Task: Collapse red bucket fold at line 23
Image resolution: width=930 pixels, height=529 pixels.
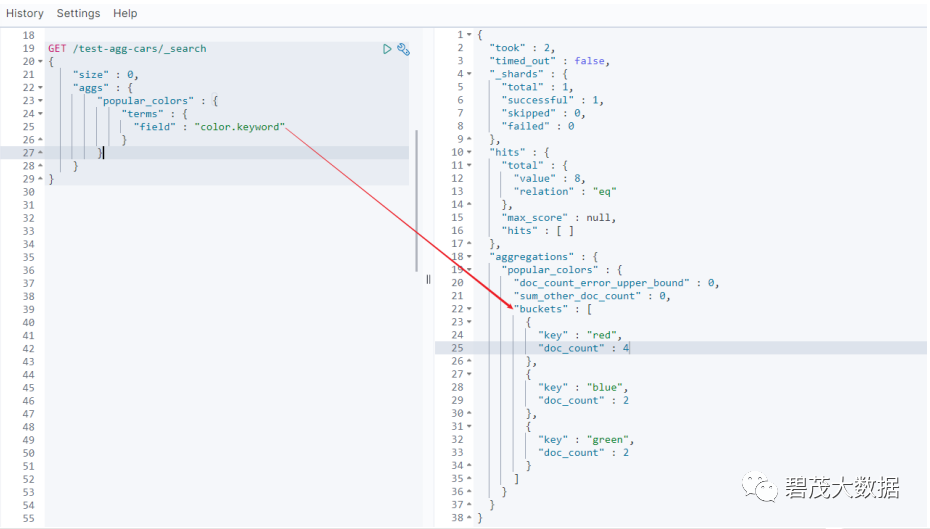Action: [x=469, y=322]
